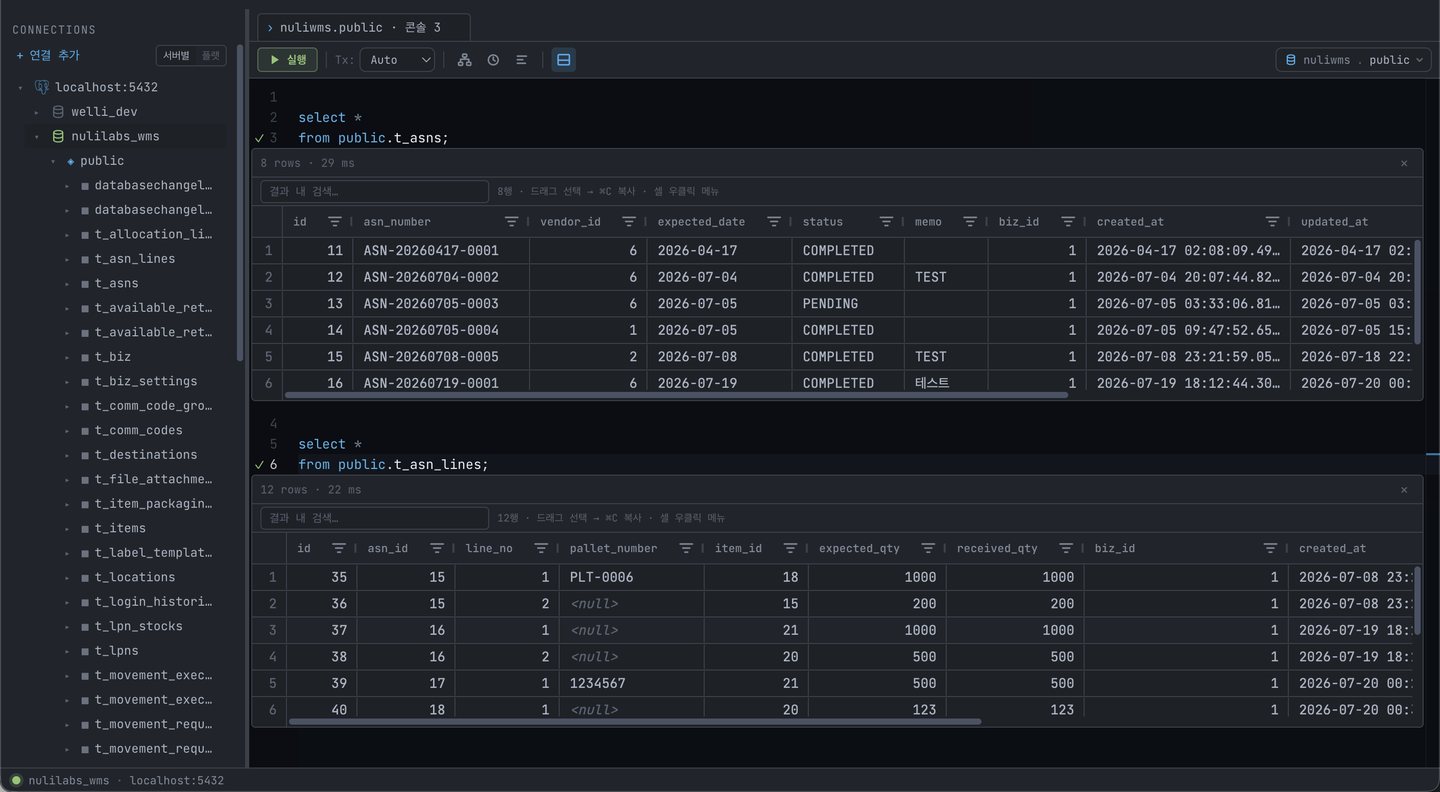Open the explain plan diagram icon in toolbar
Image resolution: width=1440 pixels, height=792 pixels.
coord(464,60)
